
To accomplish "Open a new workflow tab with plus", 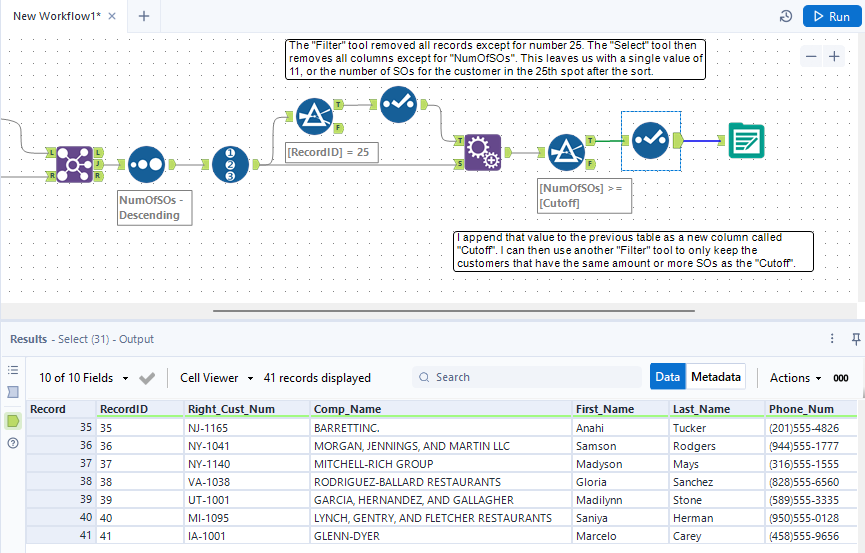I will tap(144, 16).
